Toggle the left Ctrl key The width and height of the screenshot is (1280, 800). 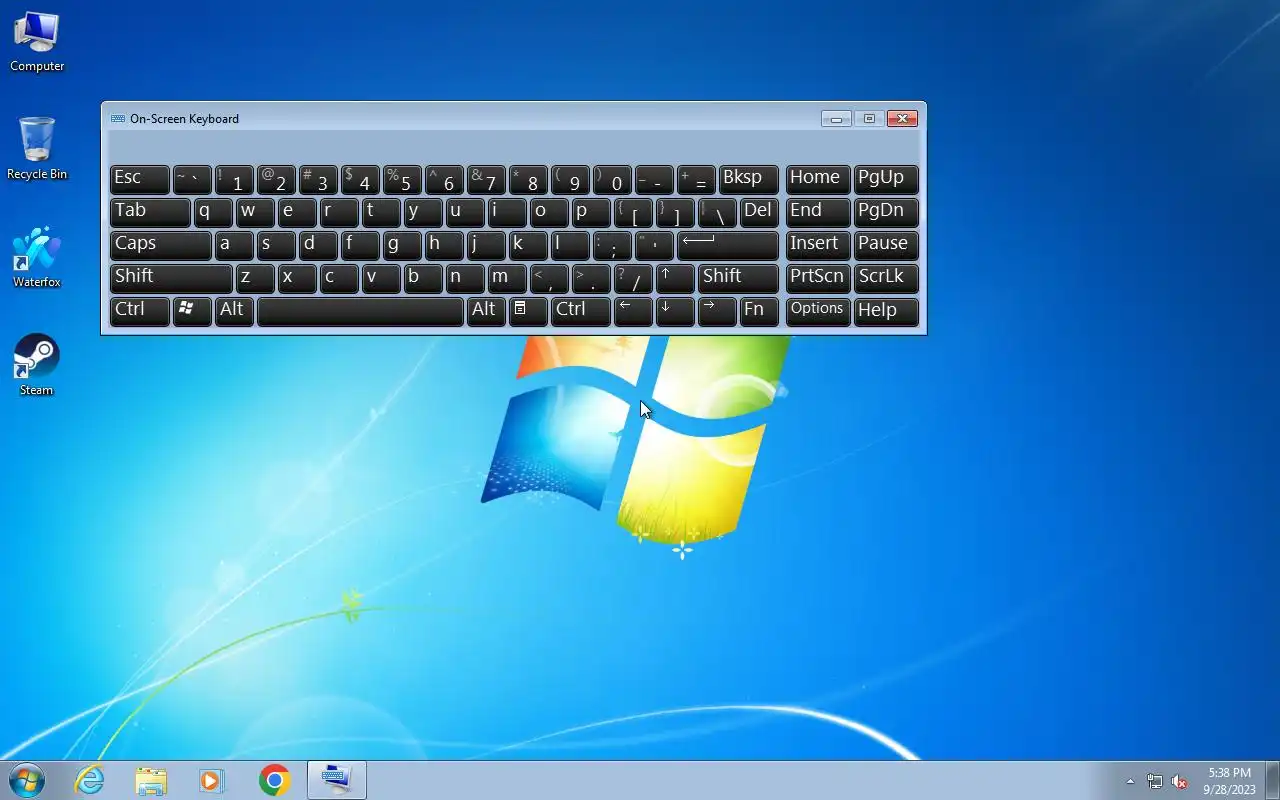click(x=139, y=311)
